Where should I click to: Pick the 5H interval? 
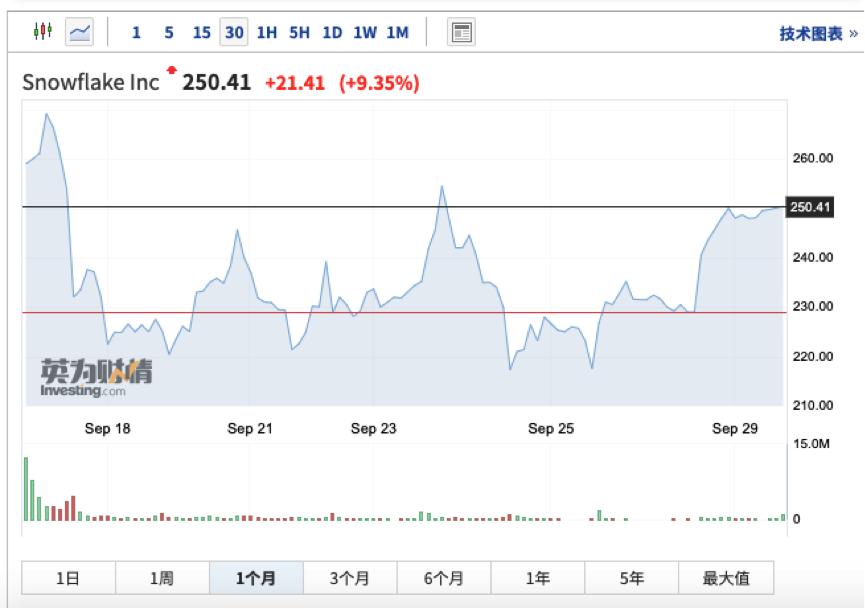(300, 33)
